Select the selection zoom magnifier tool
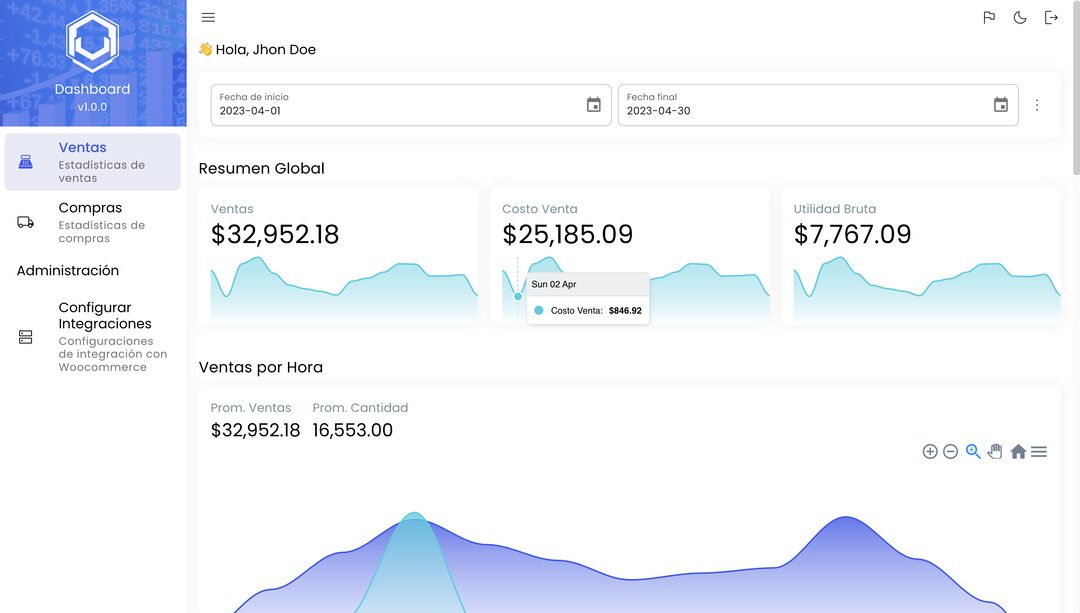Image resolution: width=1080 pixels, height=613 pixels. (x=973, y=452)
